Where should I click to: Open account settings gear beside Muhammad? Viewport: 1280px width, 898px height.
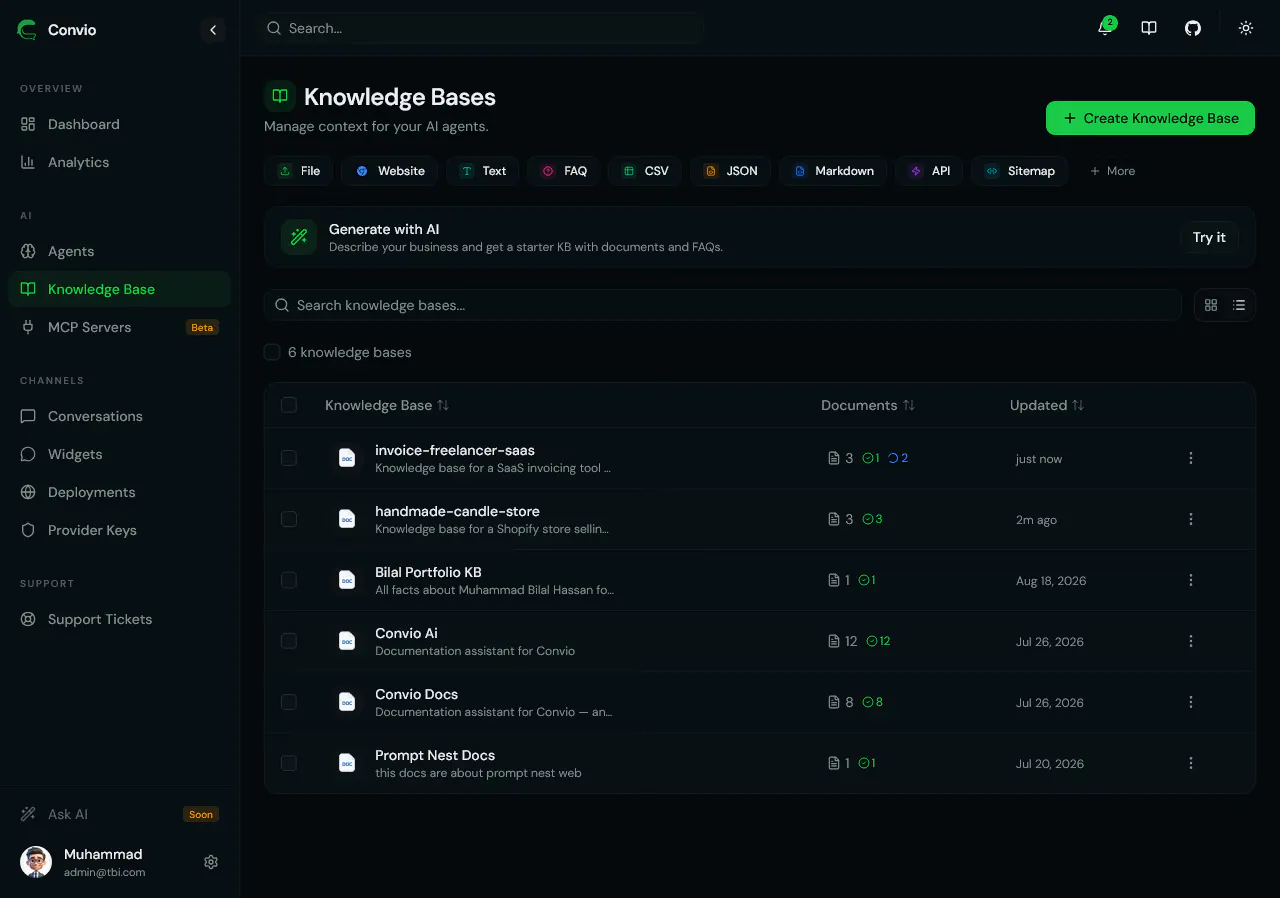pos(211,862)
